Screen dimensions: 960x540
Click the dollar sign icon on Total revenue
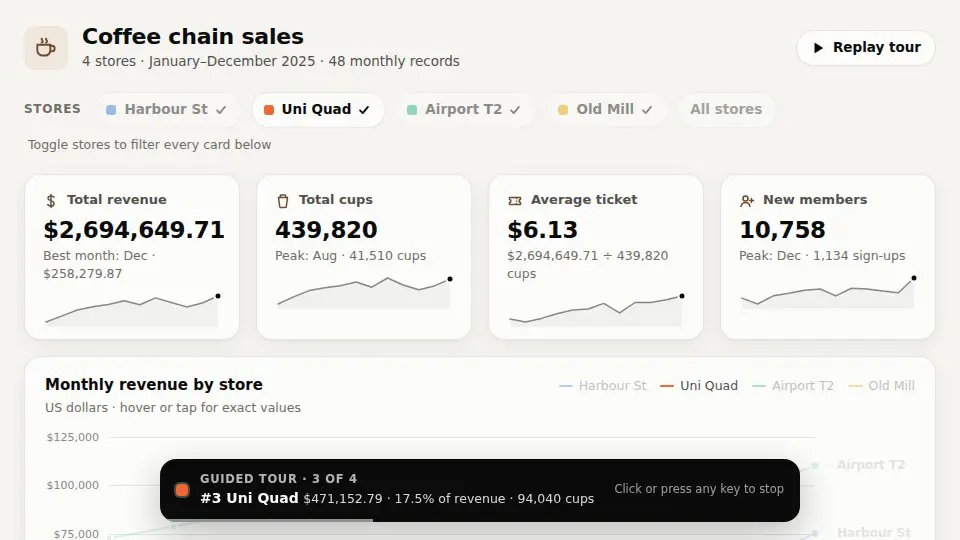tap(51, 200)
